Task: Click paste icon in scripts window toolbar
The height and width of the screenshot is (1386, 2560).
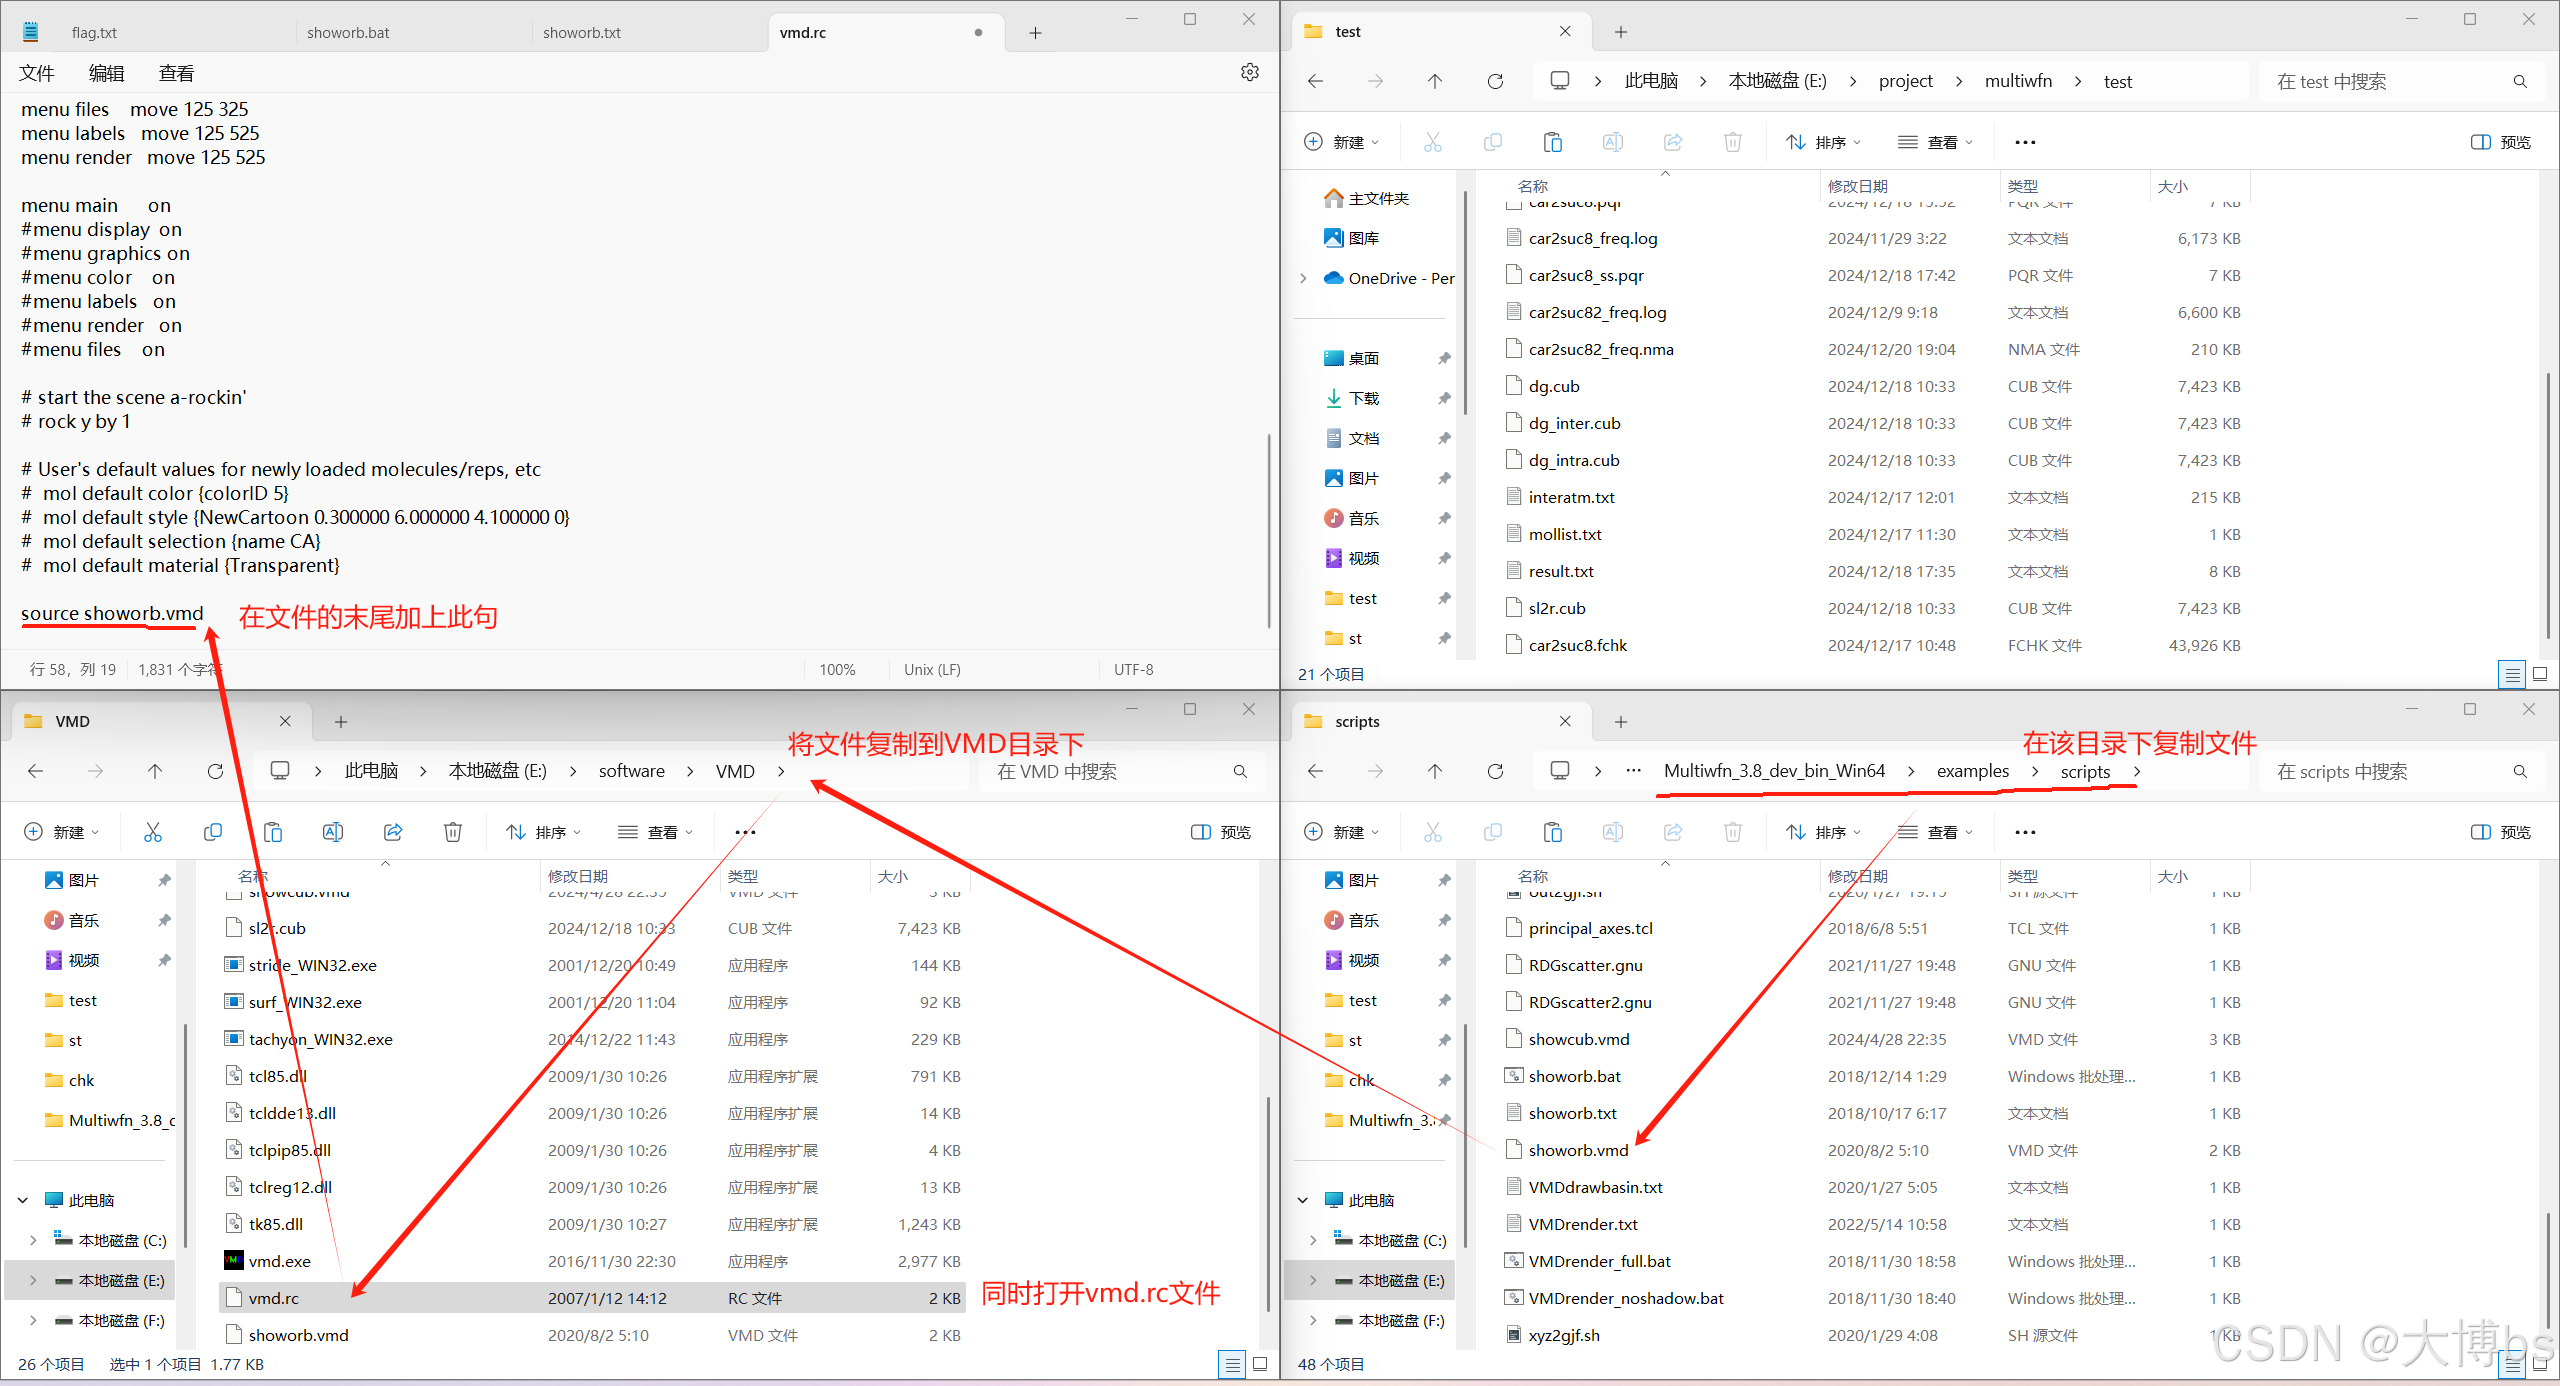Action: click(1552, 832)
